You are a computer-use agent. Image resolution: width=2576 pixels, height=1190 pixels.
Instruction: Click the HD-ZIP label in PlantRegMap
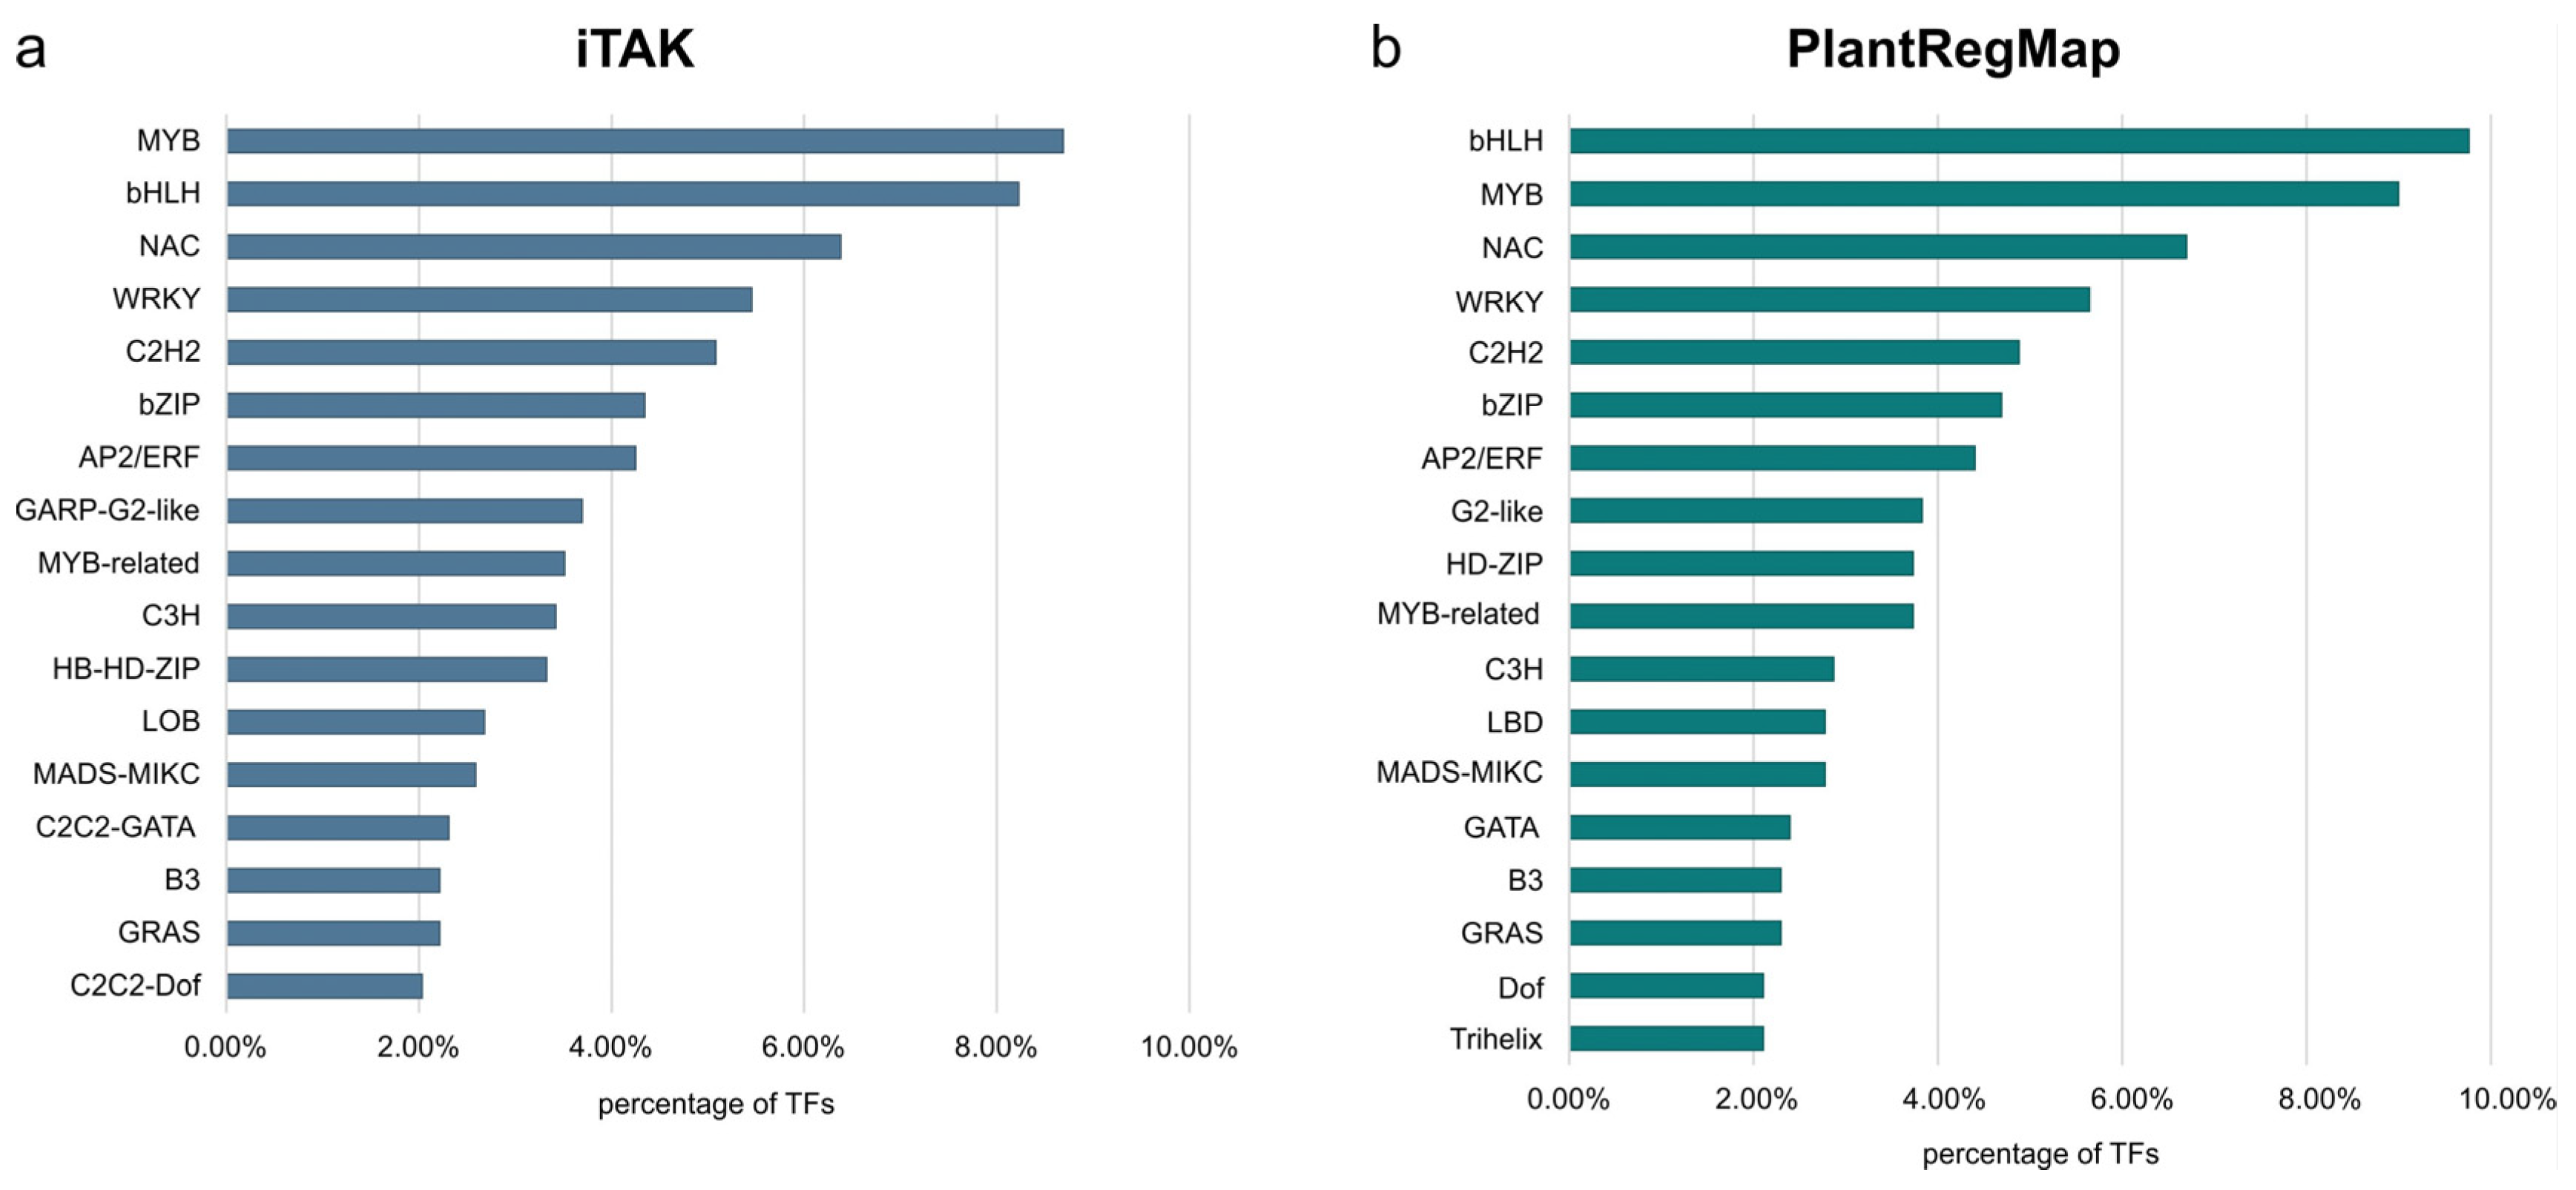pyautogui.click(x=1494, y=564)
